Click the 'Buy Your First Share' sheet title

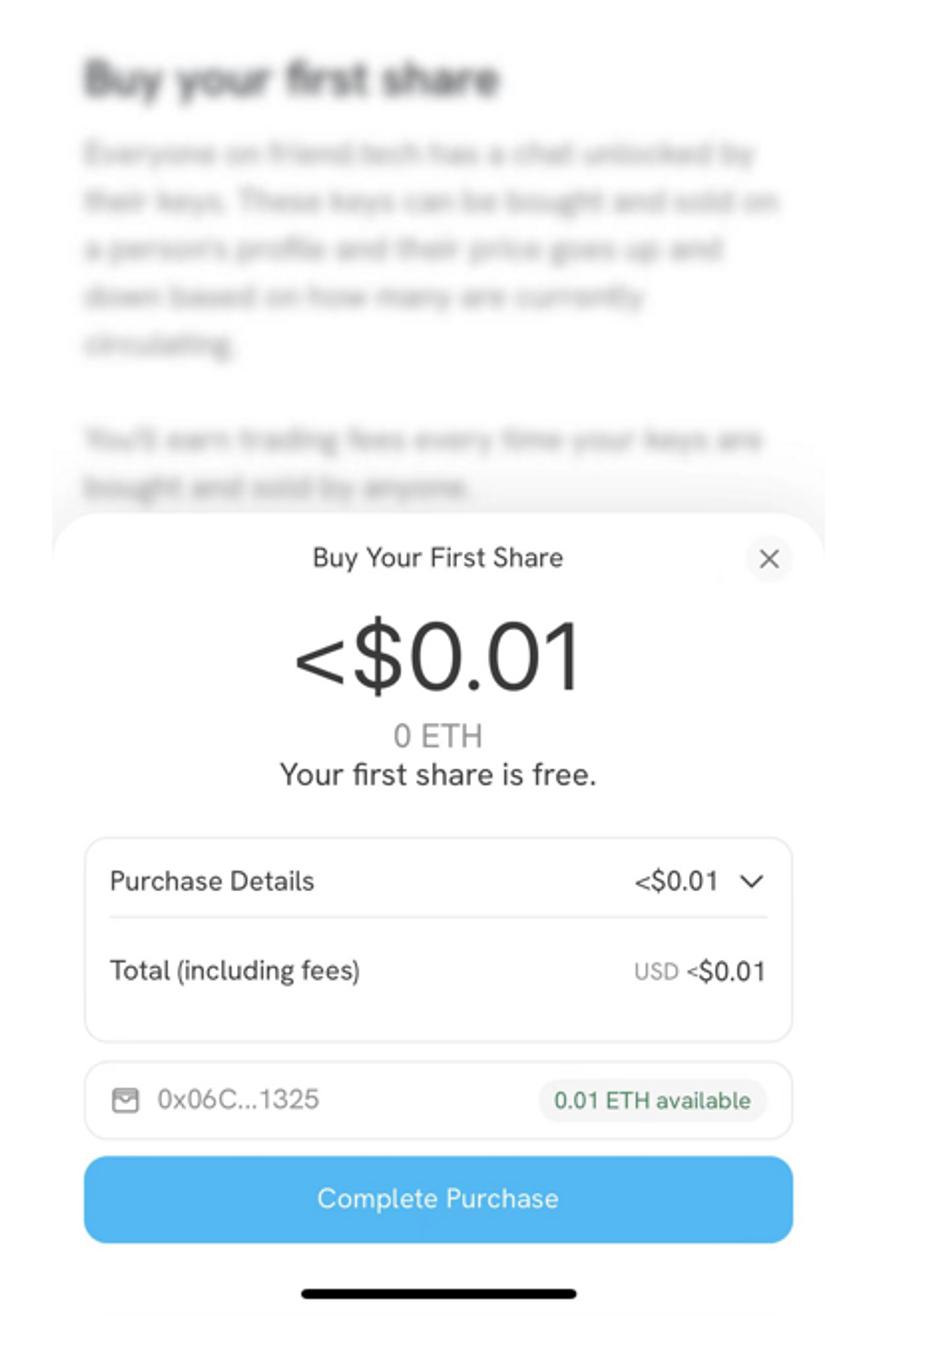point(438,558)
